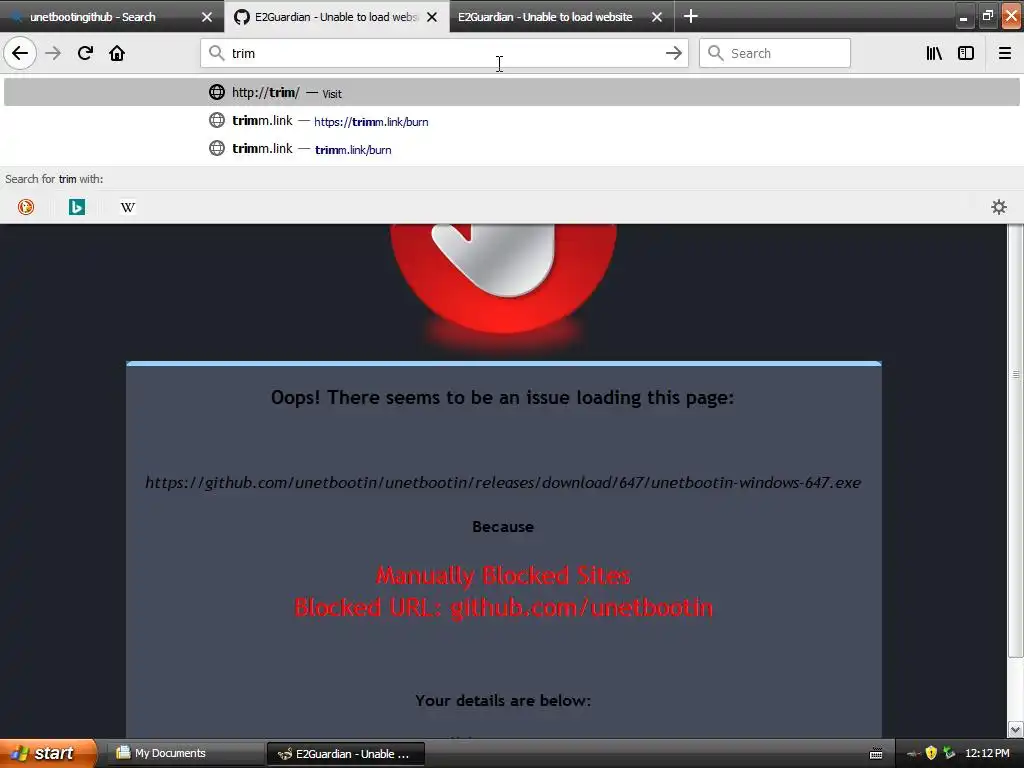Click the security shield tray icon
The height and width of the screenshot is (768, 1024).
tap(931, 753)
